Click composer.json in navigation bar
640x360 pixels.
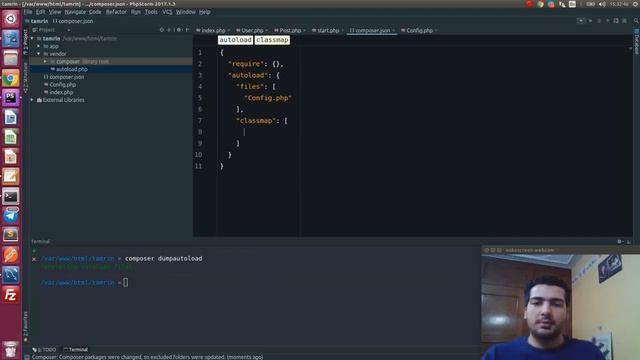pos(73,21)
